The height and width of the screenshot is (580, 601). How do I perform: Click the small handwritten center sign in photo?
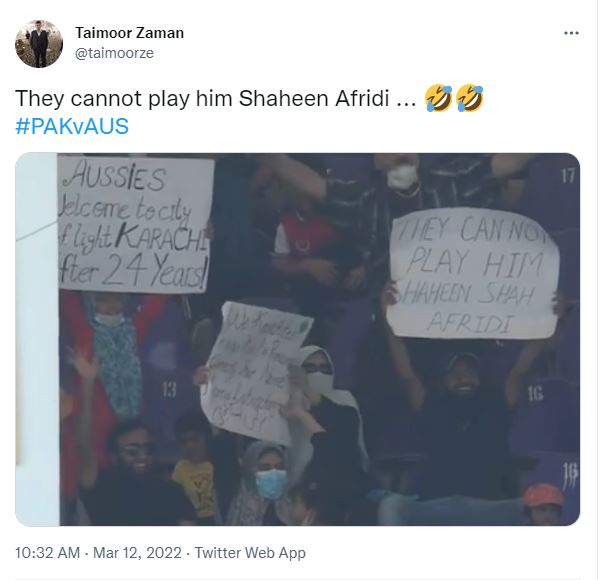pyautogui.click(x=253, y=370)
